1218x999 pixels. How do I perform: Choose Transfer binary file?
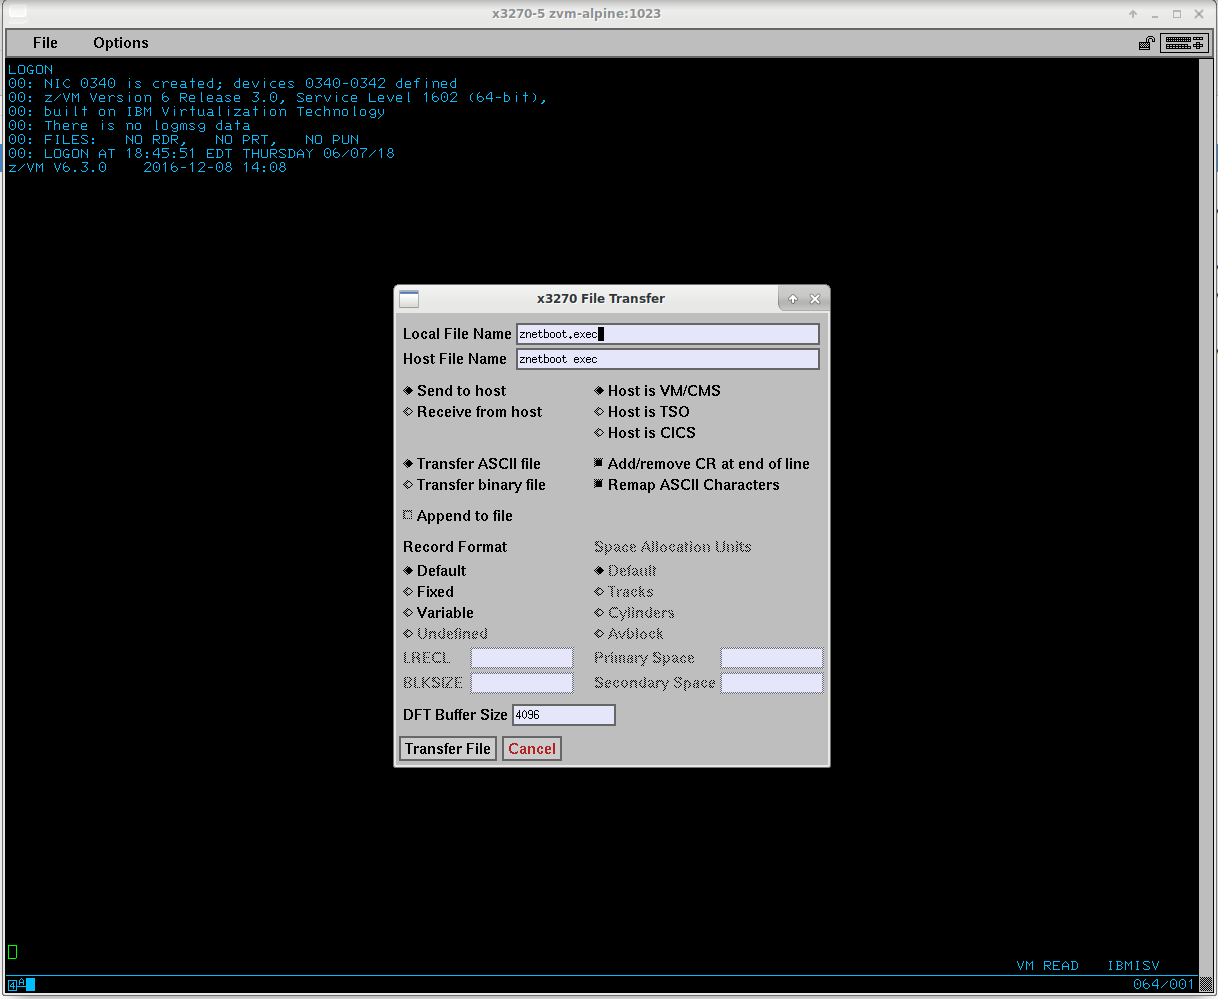(x=475, y=485)
